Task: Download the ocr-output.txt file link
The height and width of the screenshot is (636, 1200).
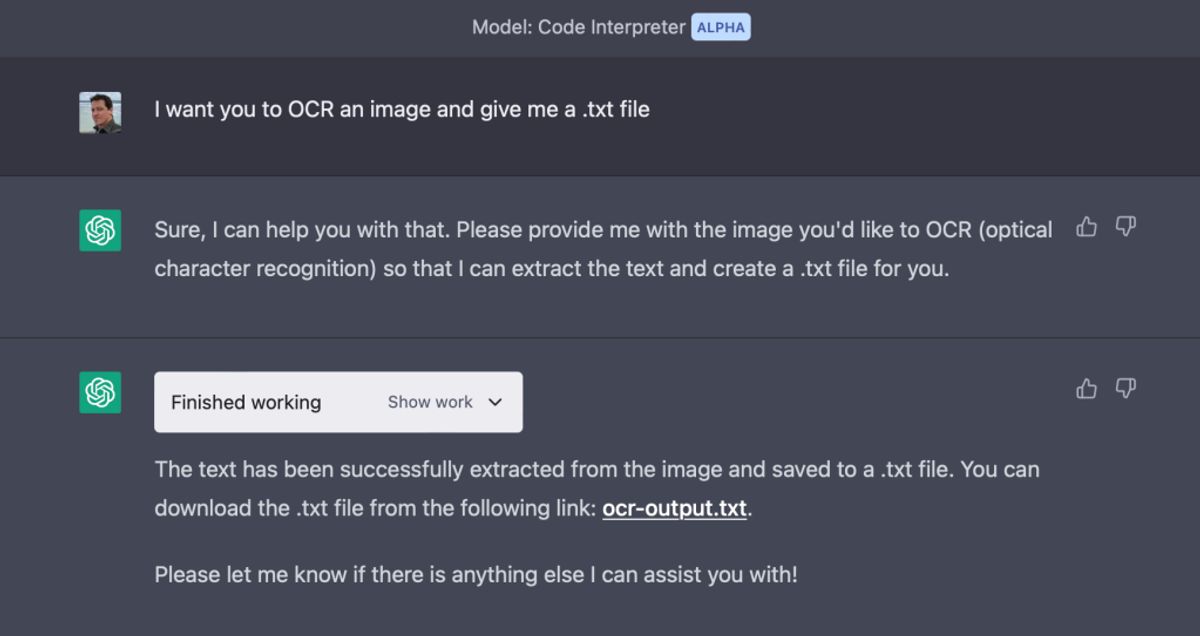Action: pyautogui.click(x=673, y=507)
